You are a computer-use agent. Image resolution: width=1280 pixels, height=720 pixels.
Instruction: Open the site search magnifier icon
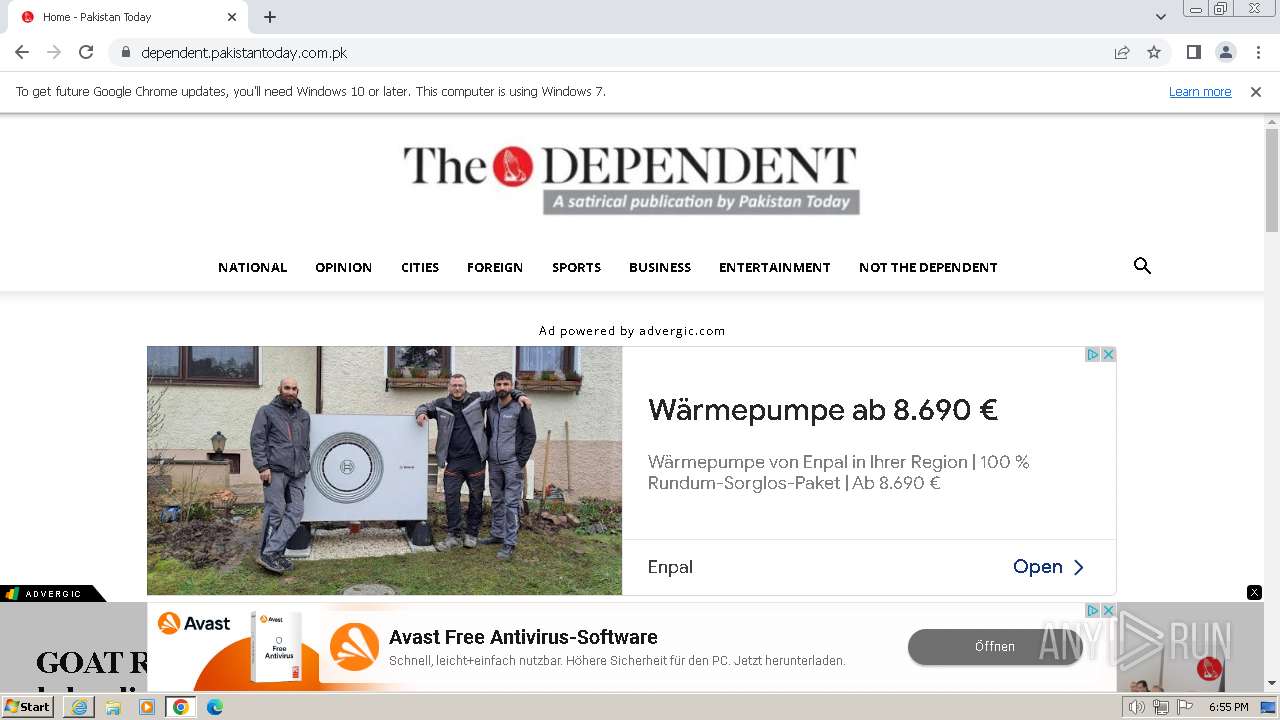point(1142,266)
